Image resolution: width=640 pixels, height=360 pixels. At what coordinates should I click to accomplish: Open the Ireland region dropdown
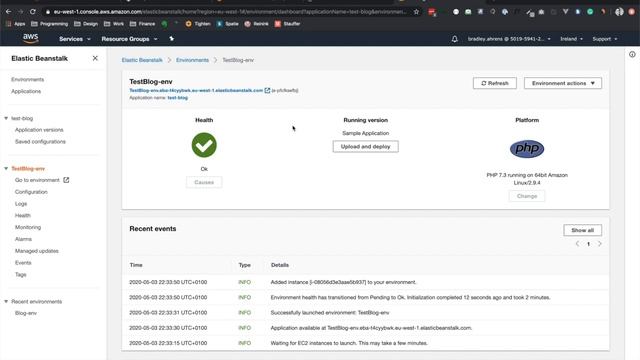click(571, 39)
